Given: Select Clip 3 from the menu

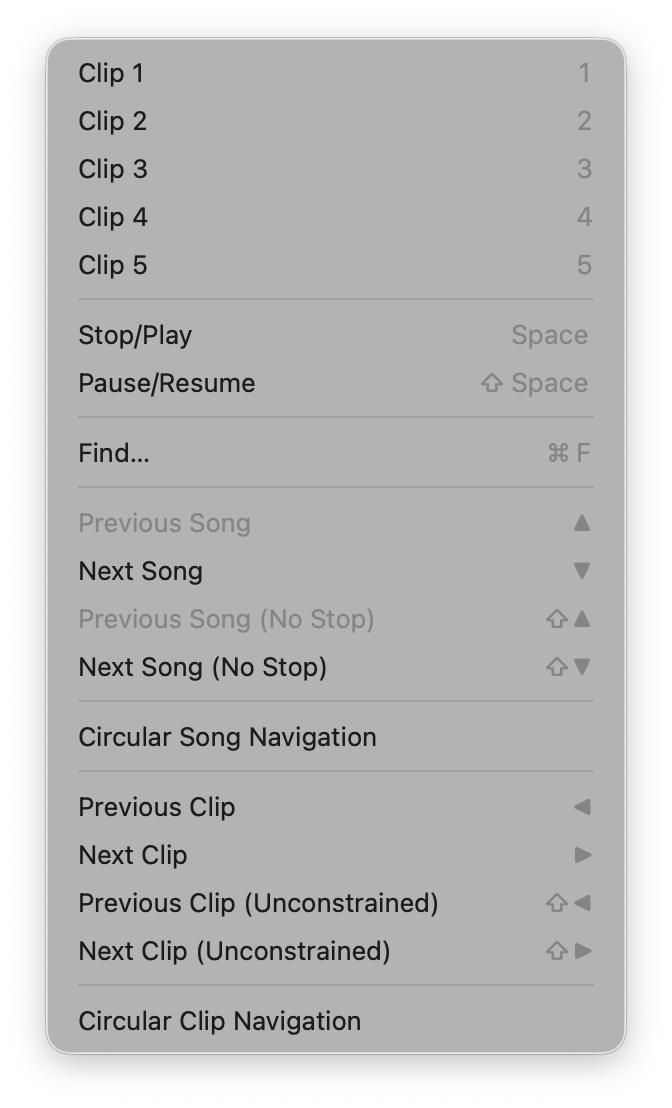Looking at the screenshot, I should (112, 169).
